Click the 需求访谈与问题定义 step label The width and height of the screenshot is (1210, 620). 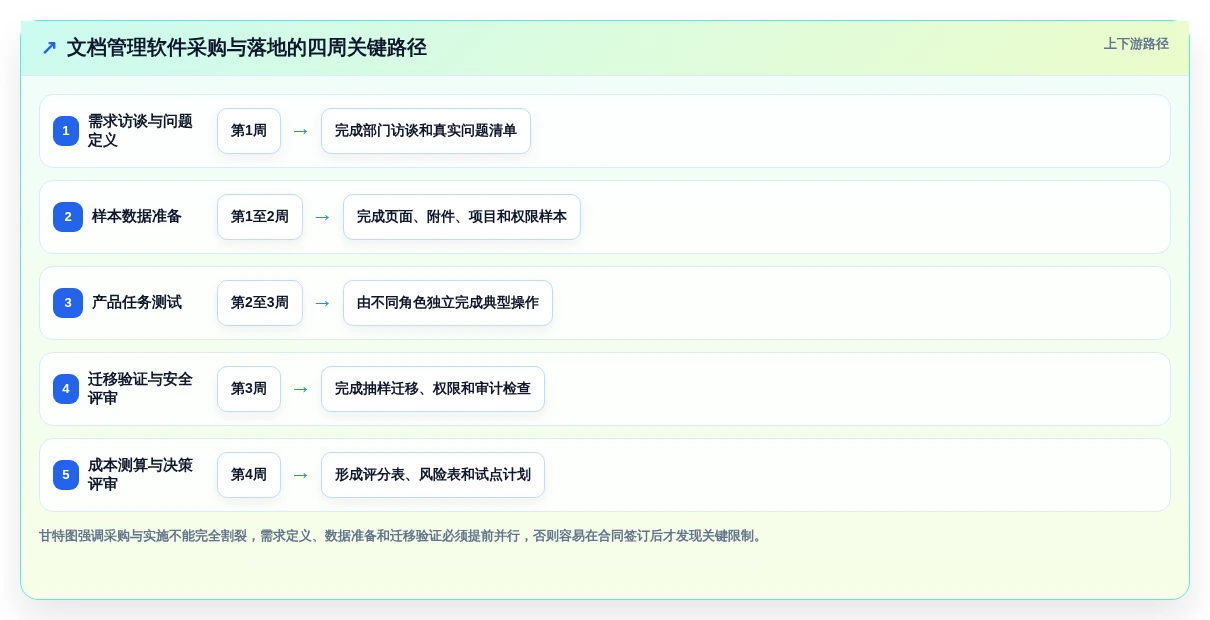click(140, 131)
